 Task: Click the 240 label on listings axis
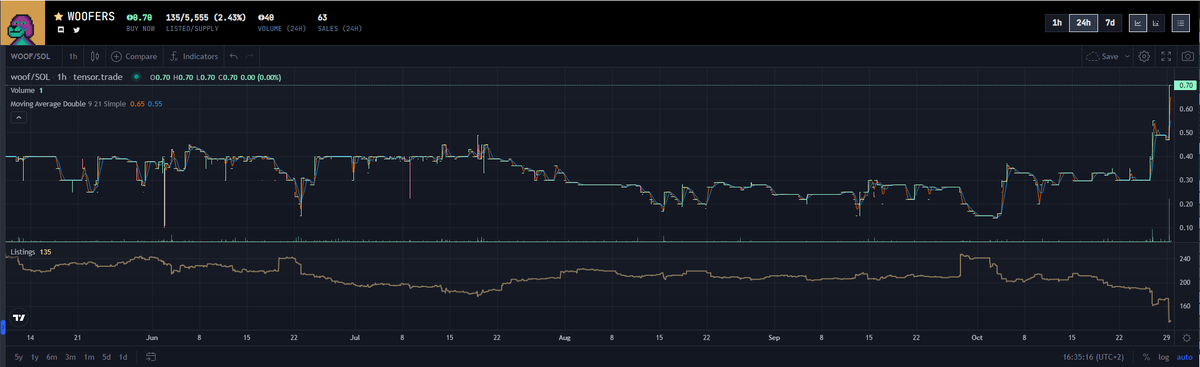(1186, 259)
